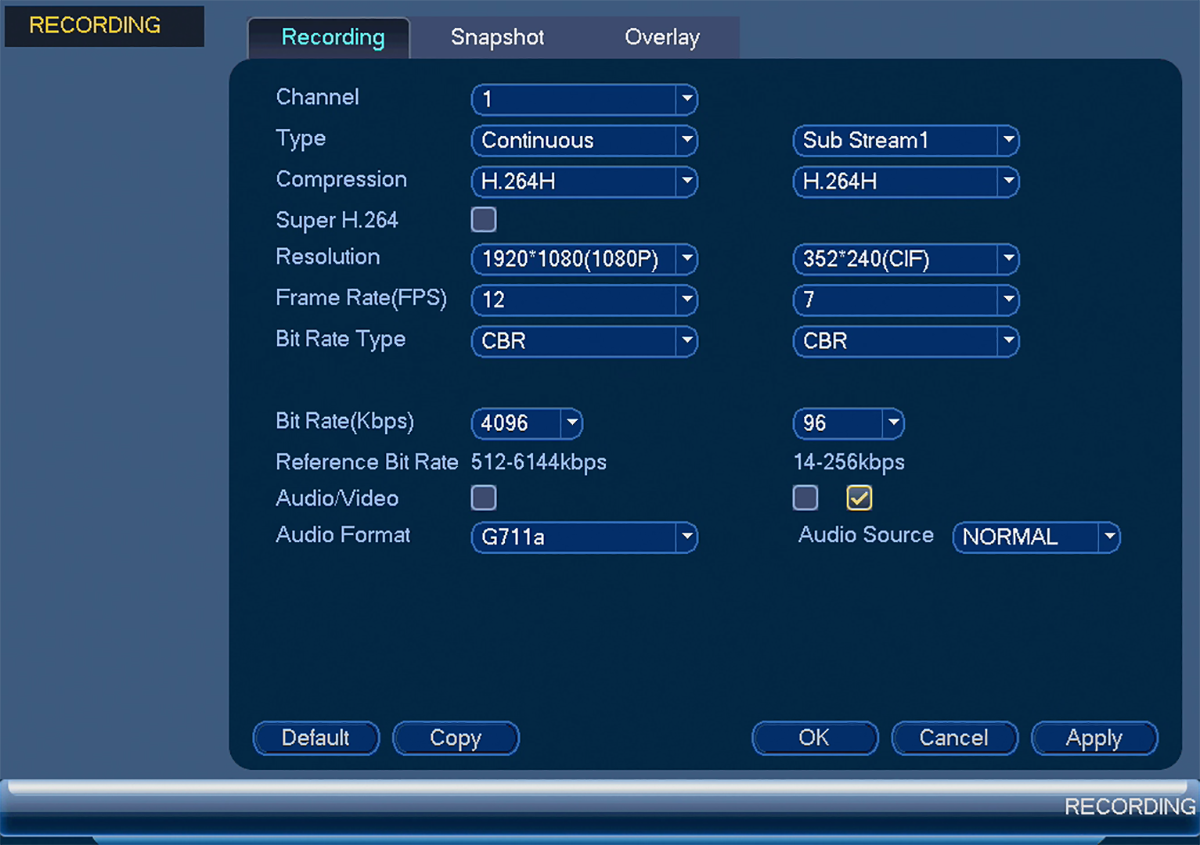This screenshot has width=1200, height=845.
Task: Open the Audio Source NORMAL dropdown
Action: coord(1037,537)
